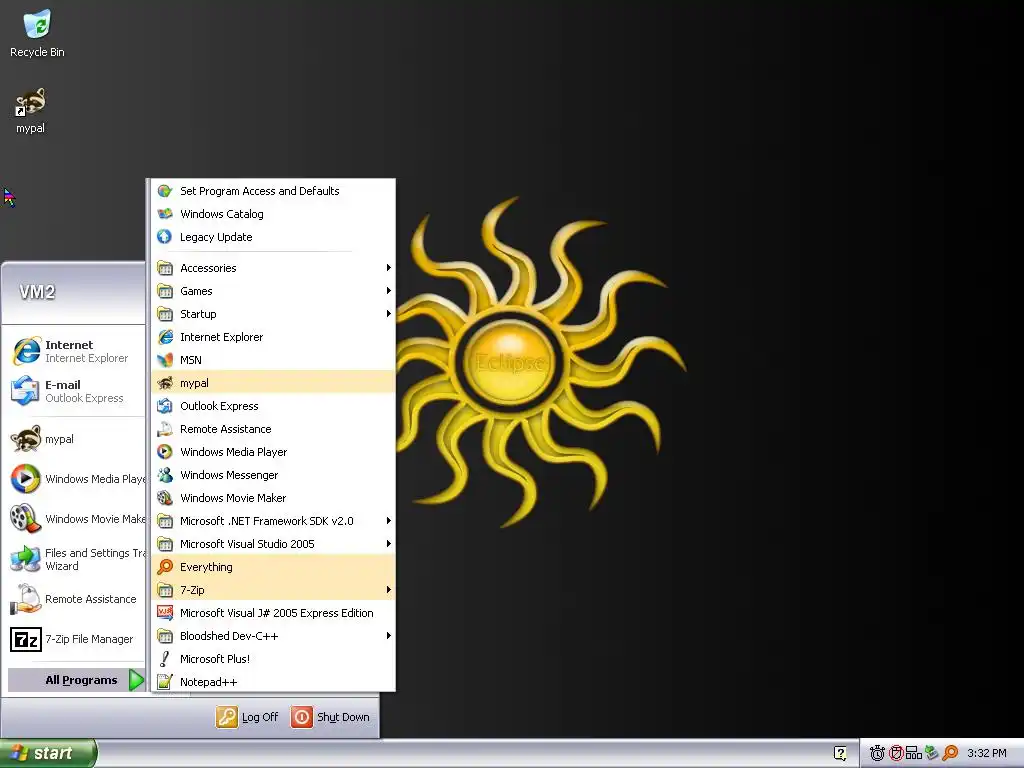The width and height of the screenshot is (1024, 768).
Task: Expand the Games submenu arrow
Action: [389, 291]
